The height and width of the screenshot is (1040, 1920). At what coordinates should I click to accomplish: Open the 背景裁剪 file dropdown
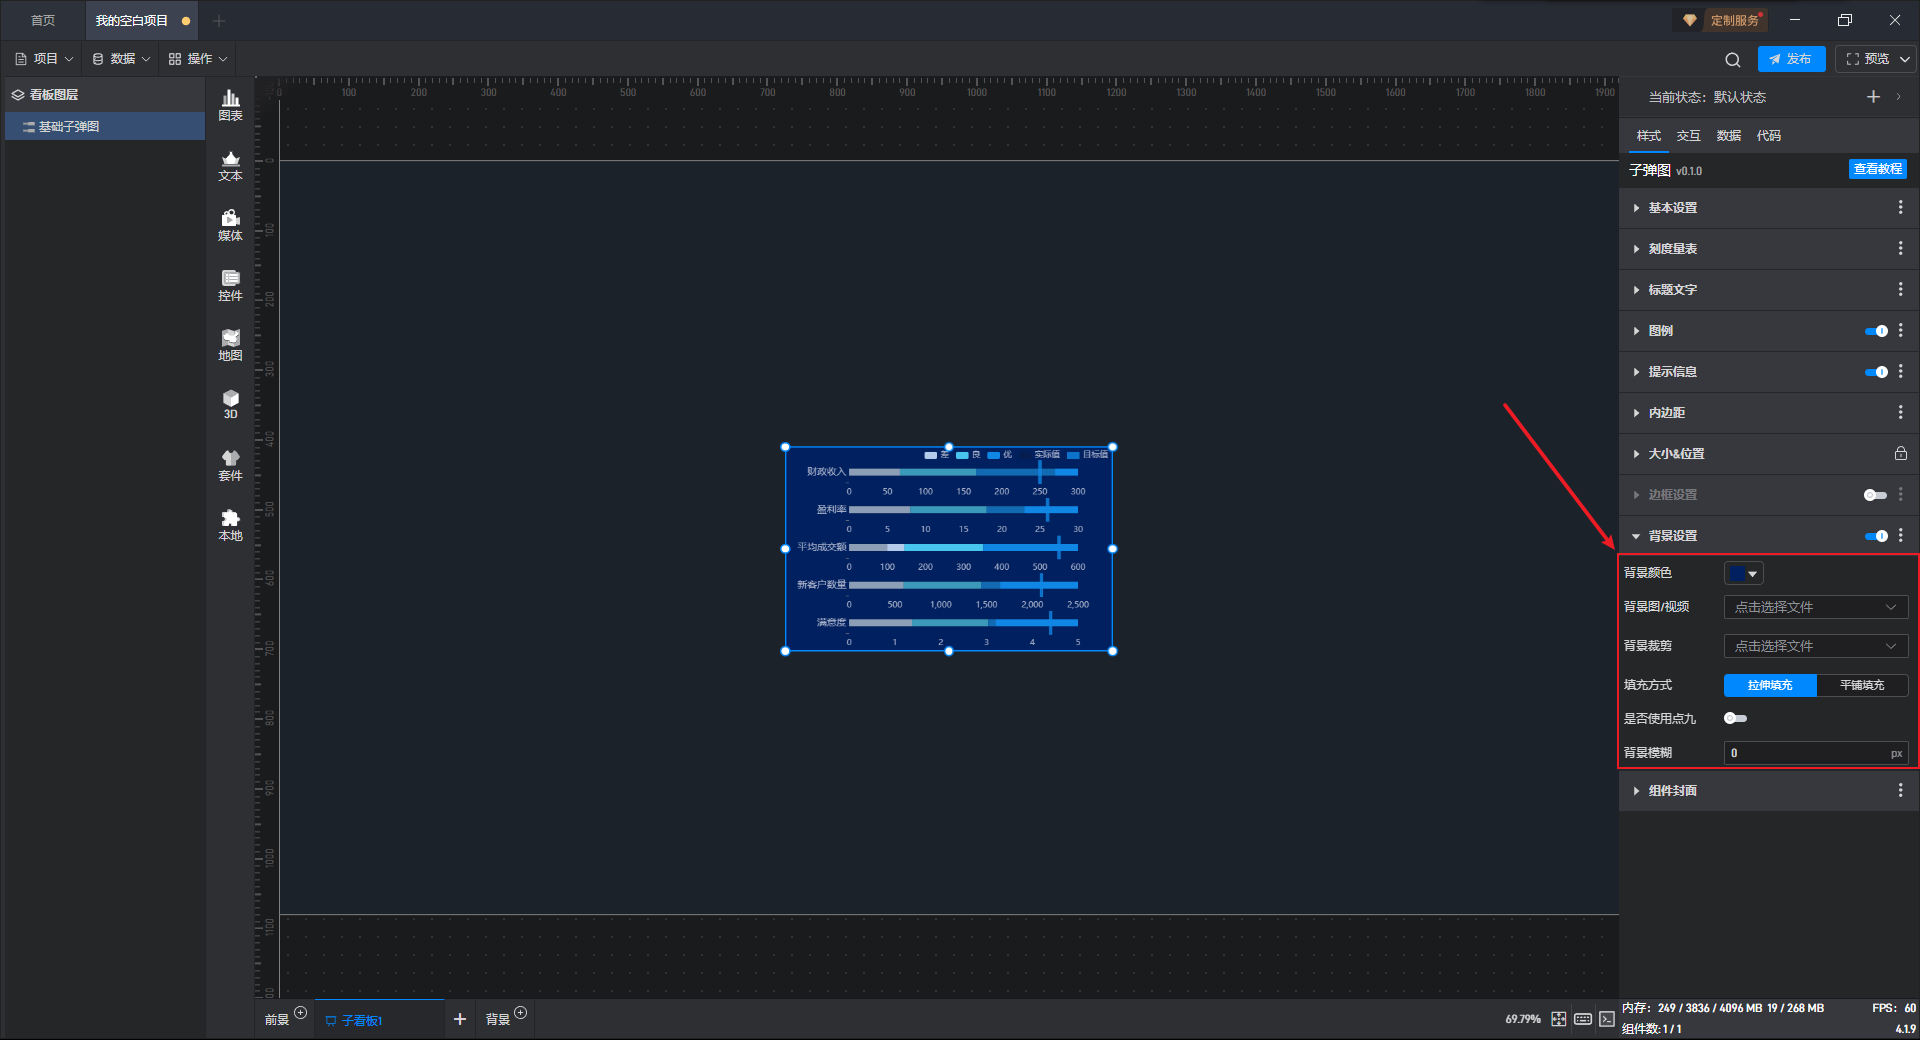pos(1816,646)
